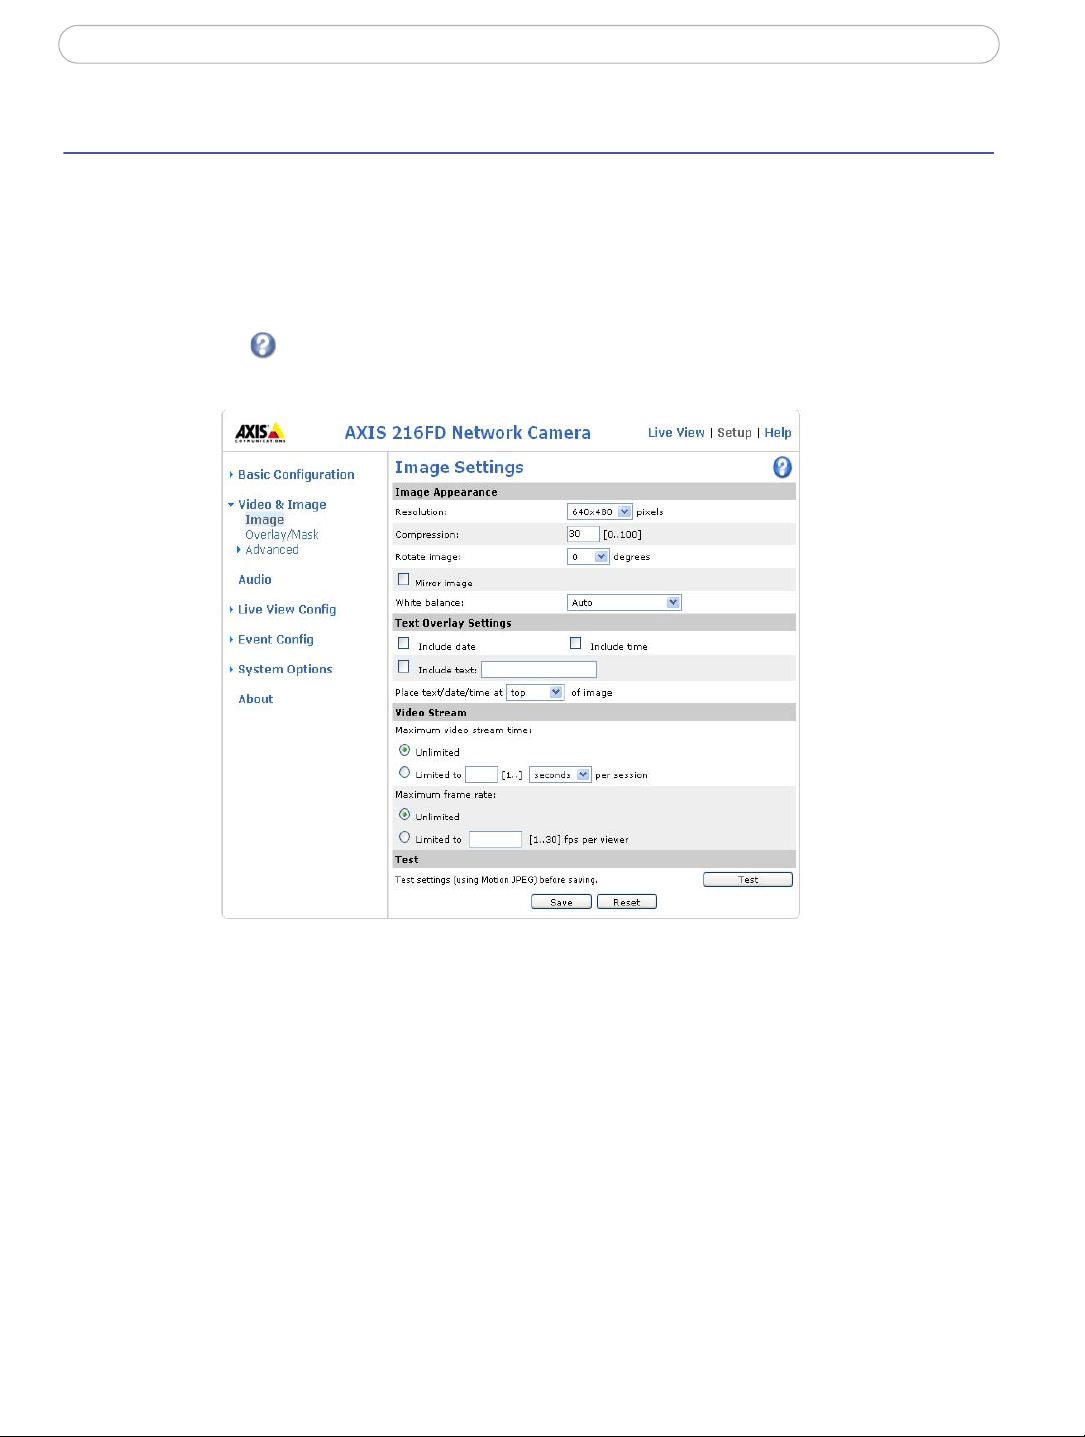Open Live View link
Screen dimensions: 1085x1437
tap(676, 433)
